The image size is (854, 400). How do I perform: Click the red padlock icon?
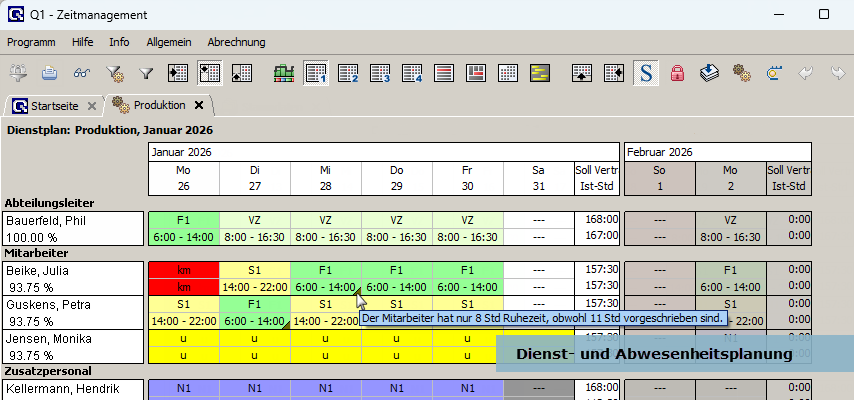[x=677, y=73]
